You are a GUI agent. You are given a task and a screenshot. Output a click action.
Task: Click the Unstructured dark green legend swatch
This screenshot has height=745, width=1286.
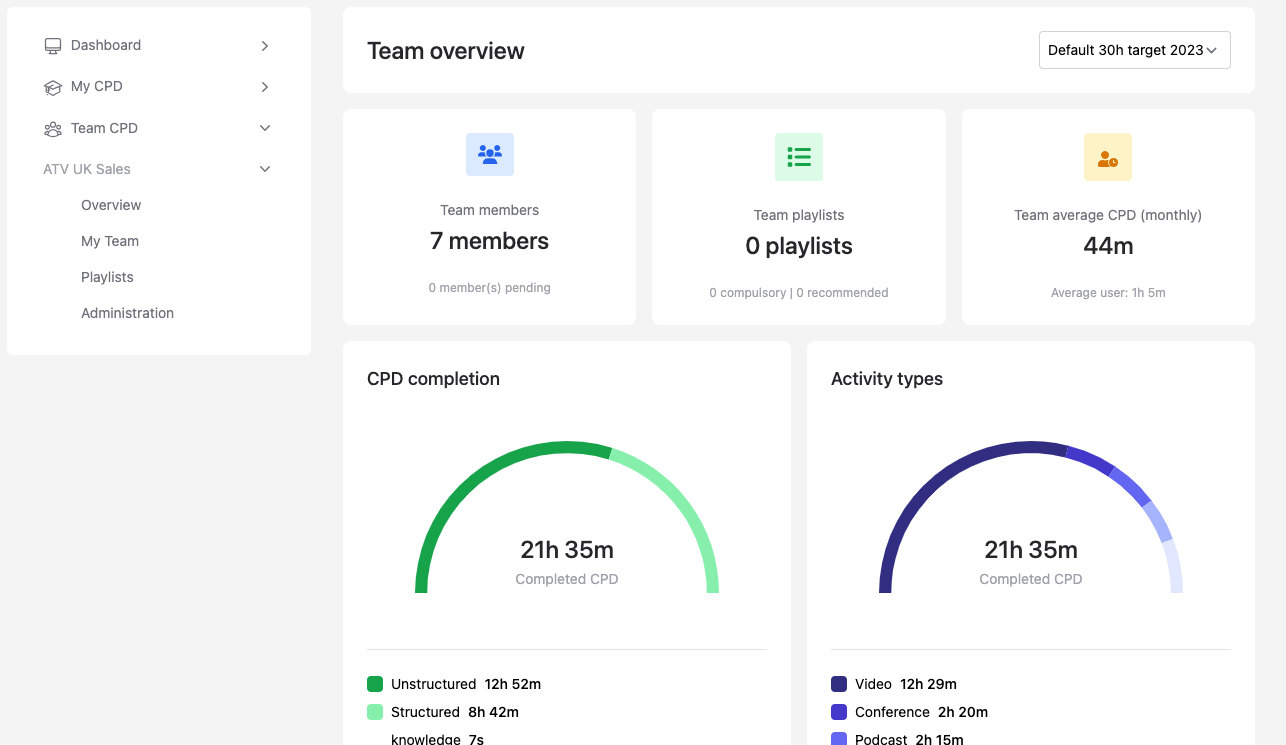click(375, 684)
